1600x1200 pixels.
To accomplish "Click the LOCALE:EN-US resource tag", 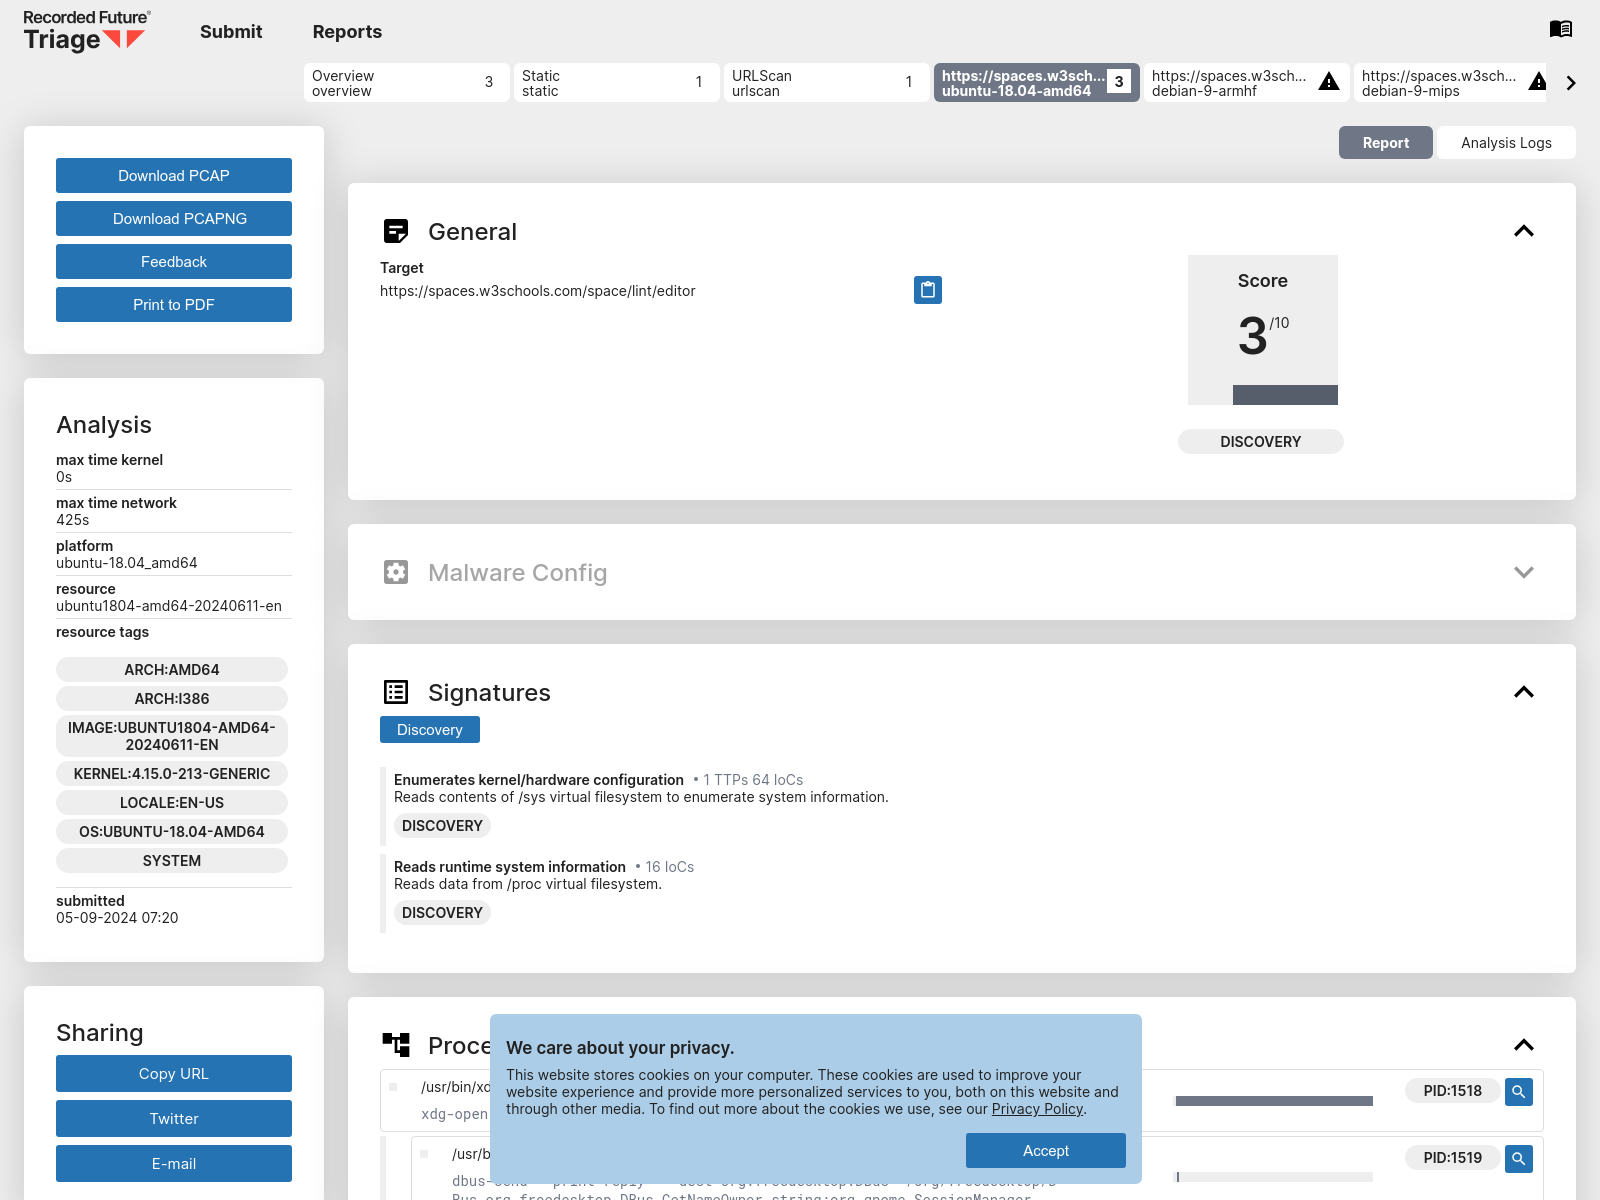I will pyautogui.click(x=172, y=802).
